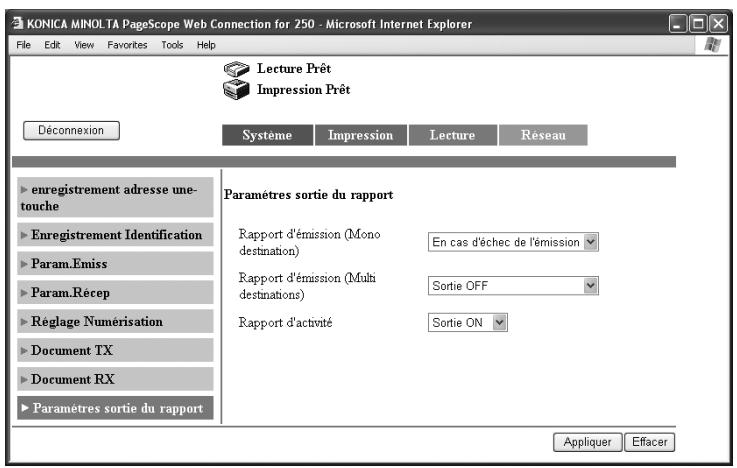Open the Rapport d'activité dropdown
737x468 pixels.
click(x=468, y=323)
